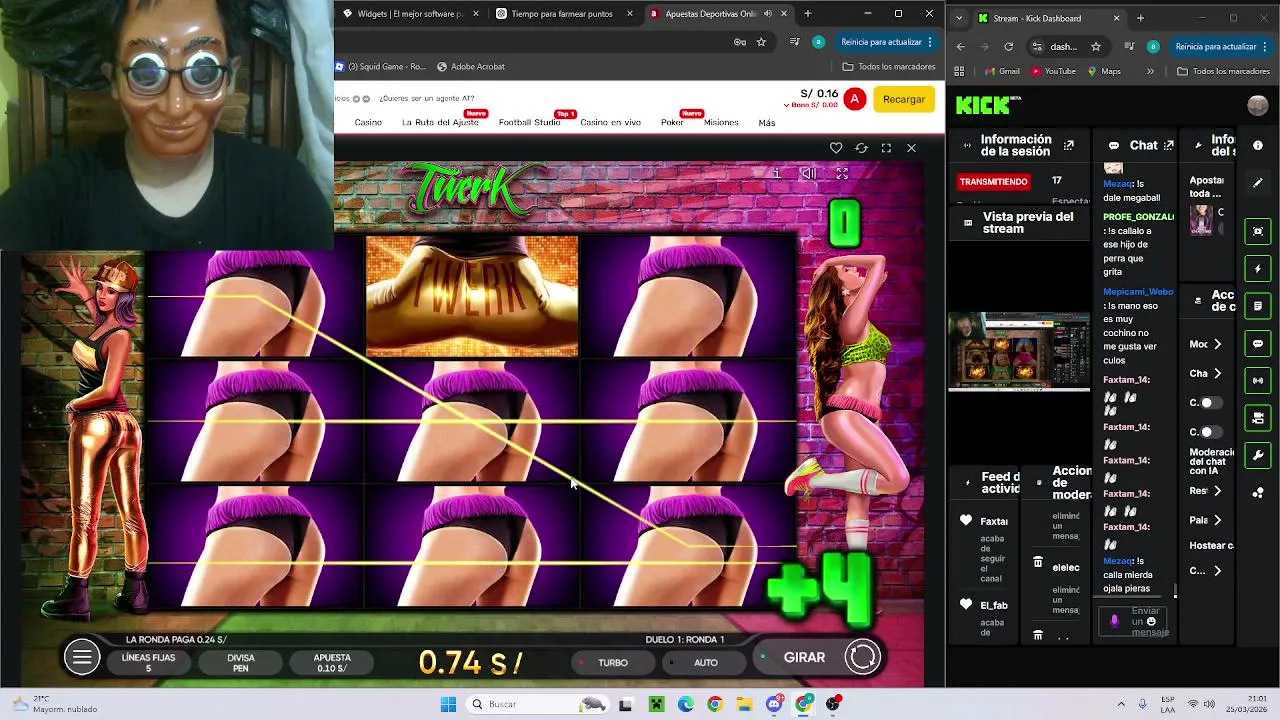Open the DIVISA PEN currency selector
This screenshot has height=720, width=1280.
pyautogui.click(x=240, y=663)
